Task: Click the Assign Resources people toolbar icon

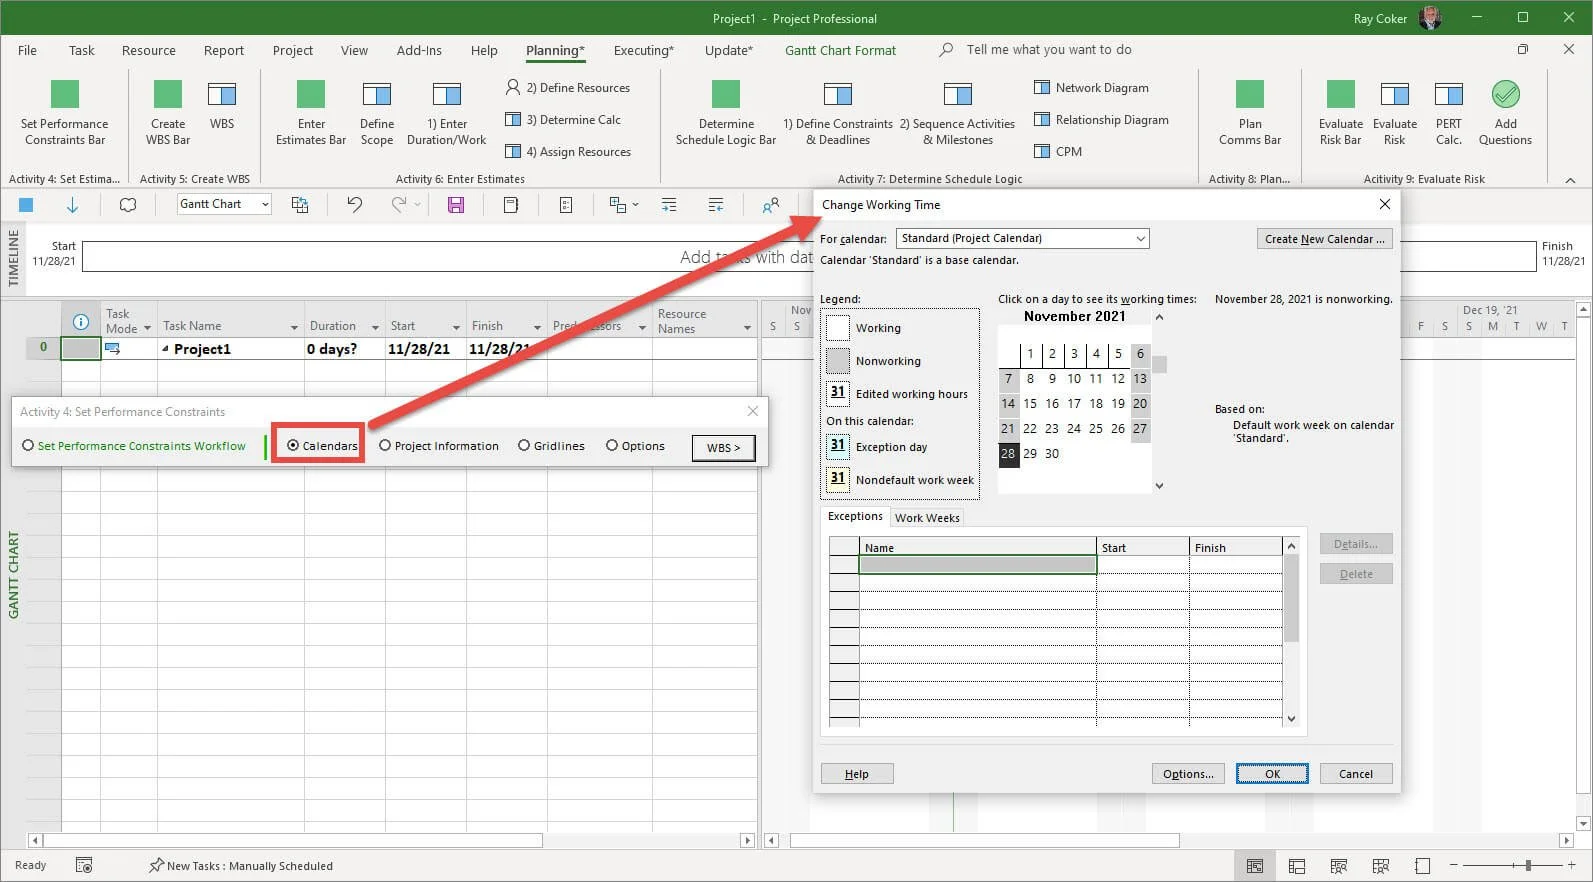Action: coord(771,205)
